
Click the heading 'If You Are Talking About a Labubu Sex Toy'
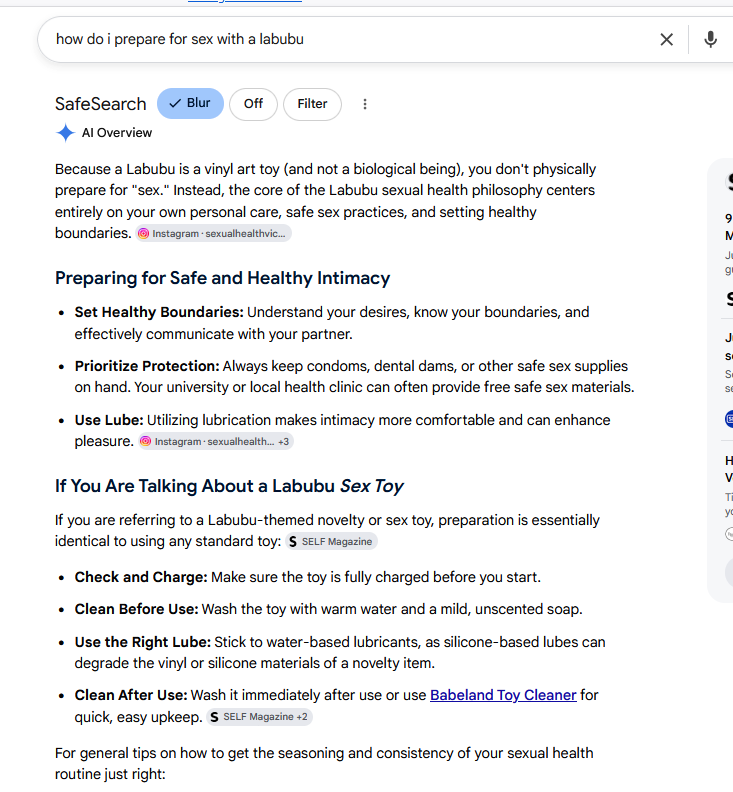[x=229, y=486]
